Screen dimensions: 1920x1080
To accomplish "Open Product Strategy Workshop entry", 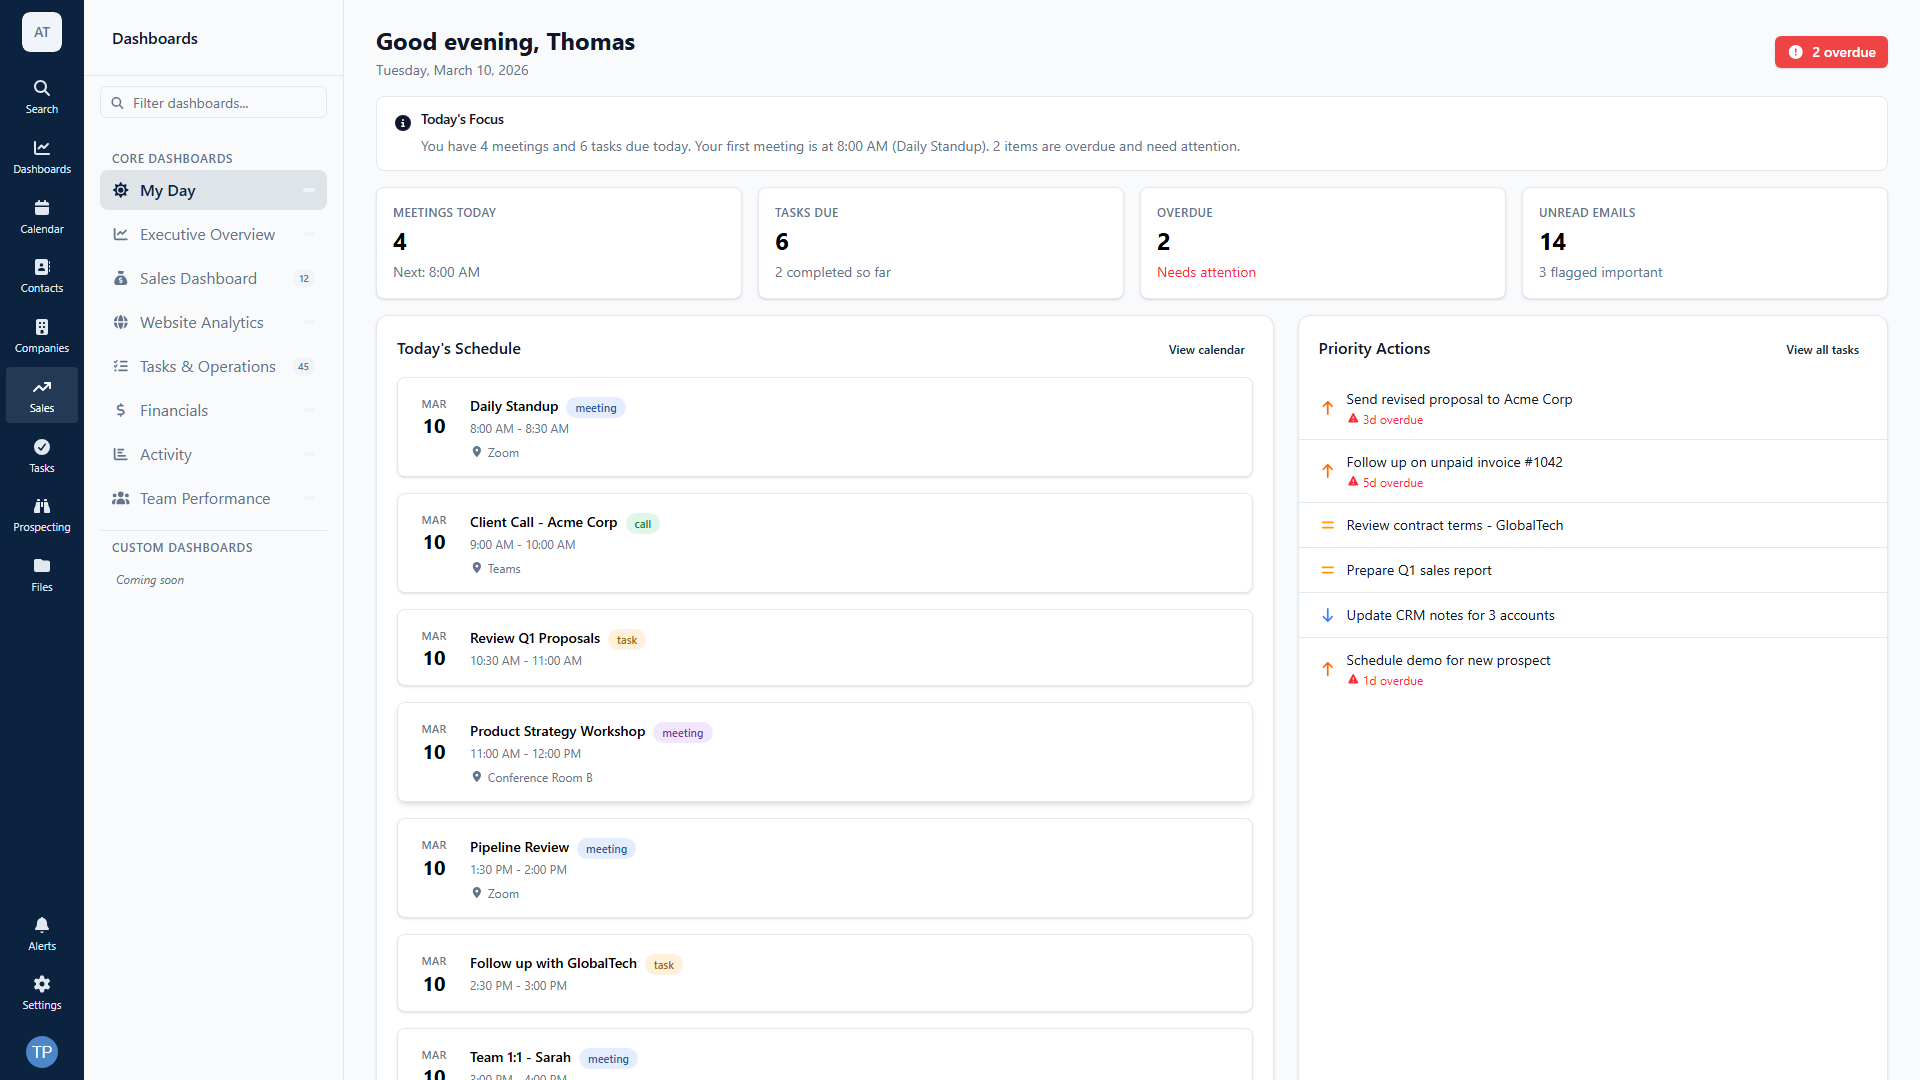I will tap(824, 752).
